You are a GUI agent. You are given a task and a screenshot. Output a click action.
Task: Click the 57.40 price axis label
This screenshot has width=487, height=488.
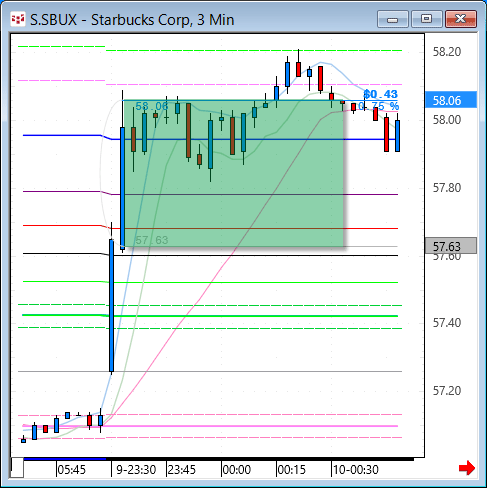[447, 323]
